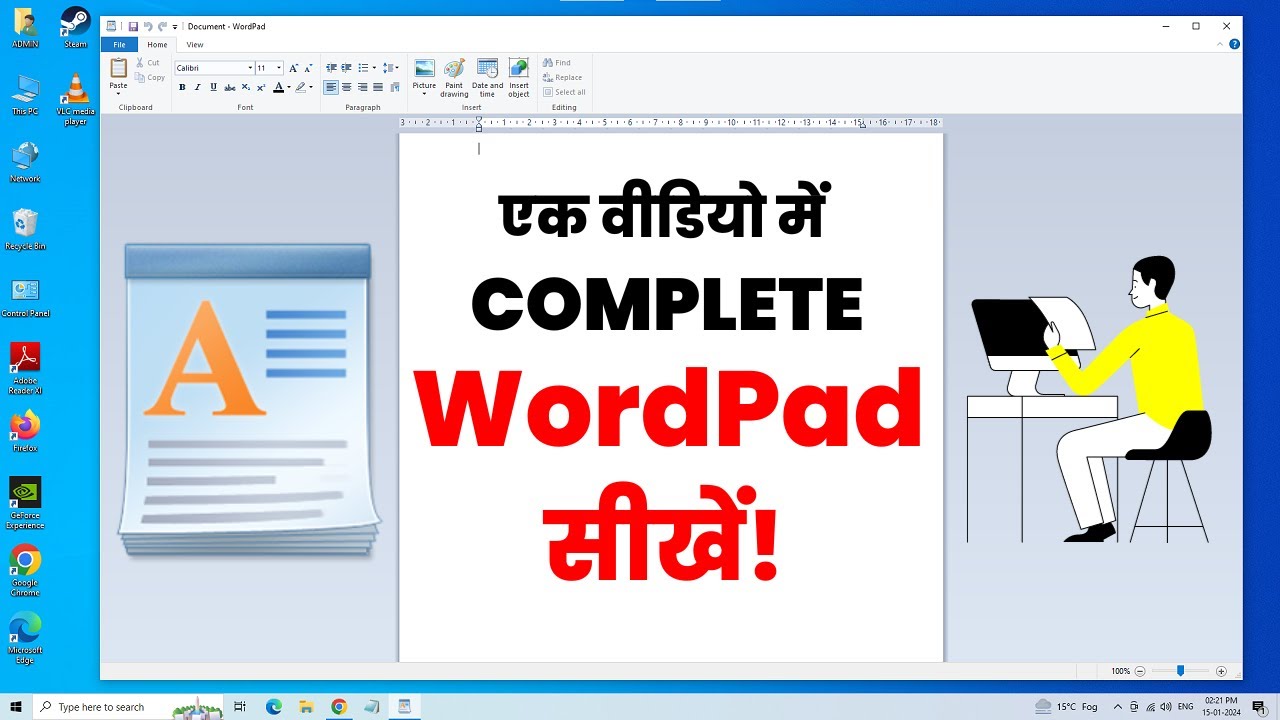Click the first-line indent marker on ruler

(479, 119)
